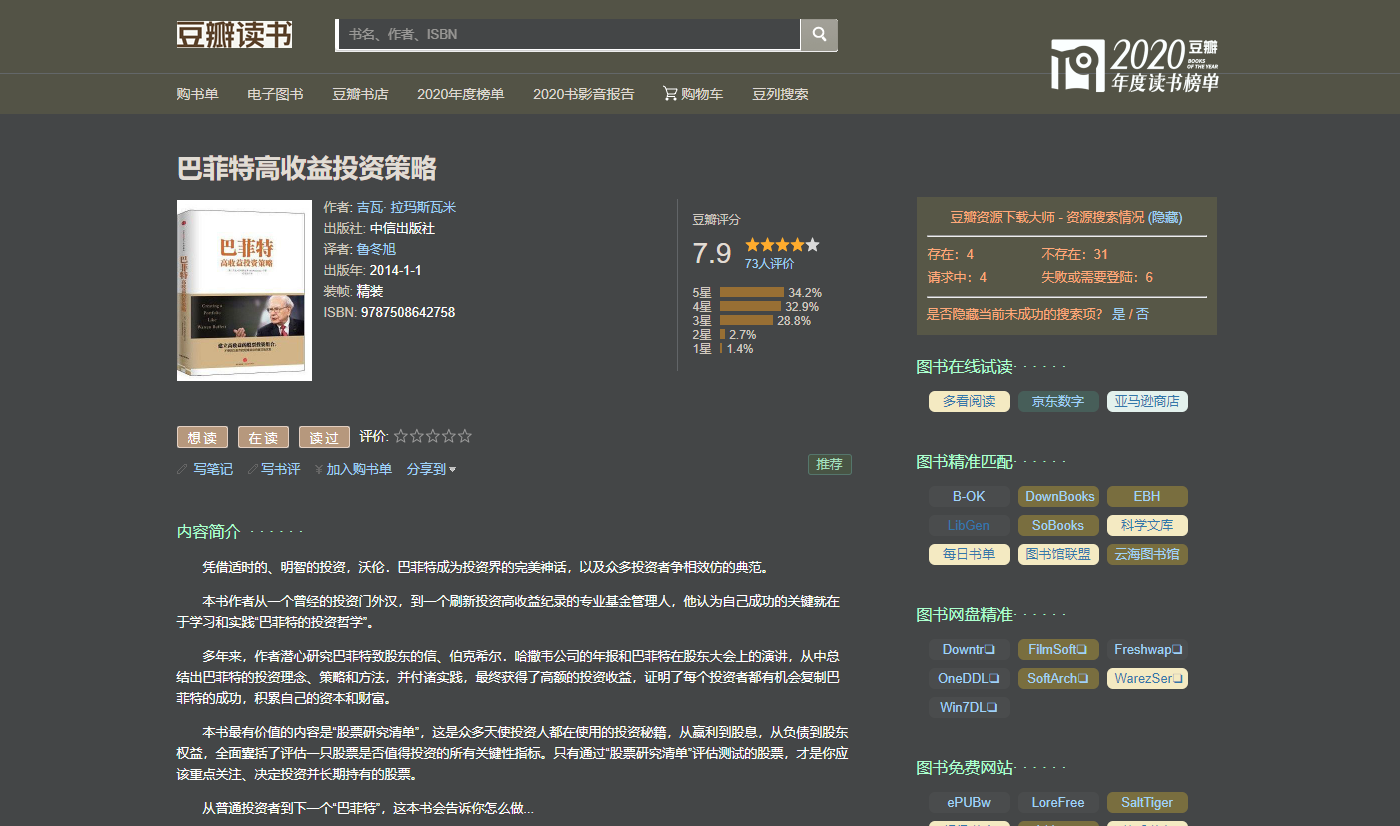Rate the book one star
The width and height of the screenshot is (1400, 826).
[x=401, y=436]
